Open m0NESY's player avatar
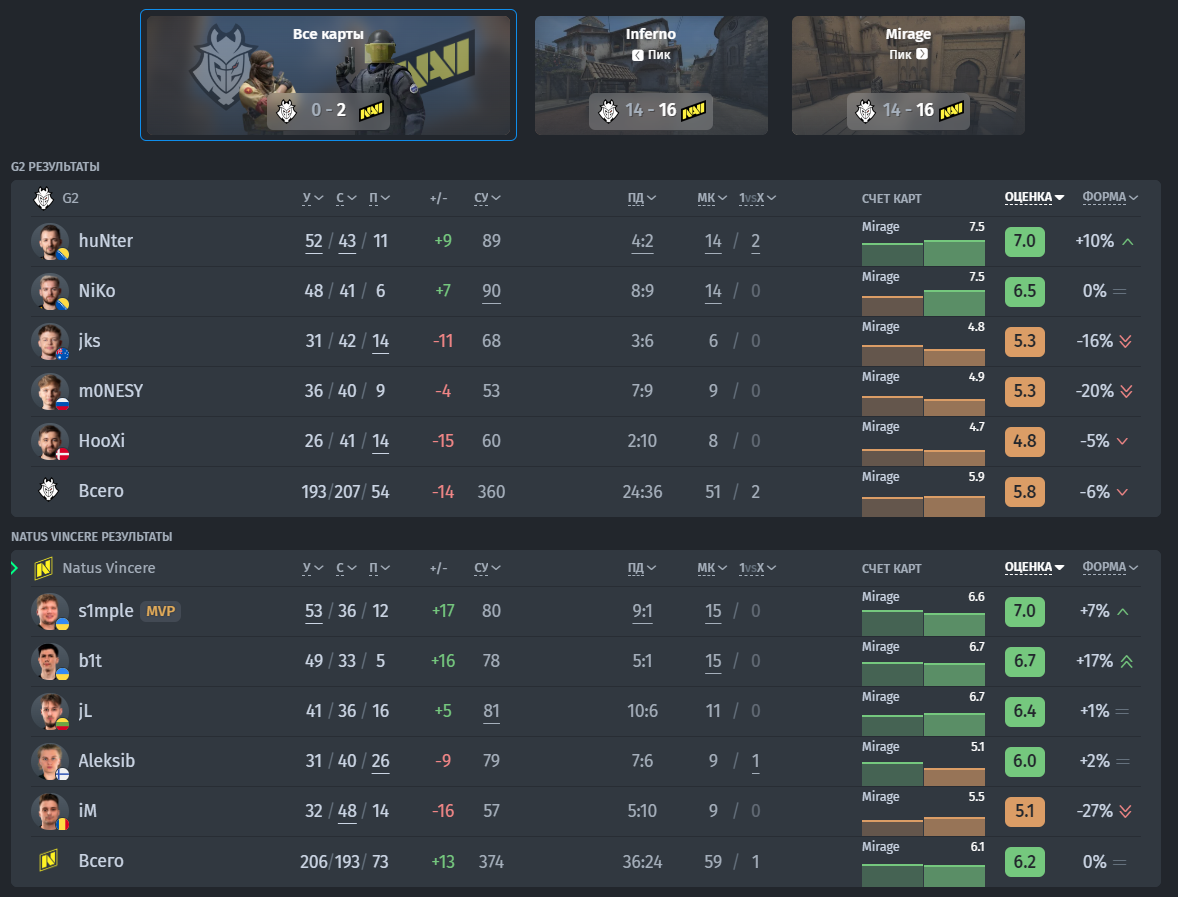The image size is (1178, 897). (50, 391)
